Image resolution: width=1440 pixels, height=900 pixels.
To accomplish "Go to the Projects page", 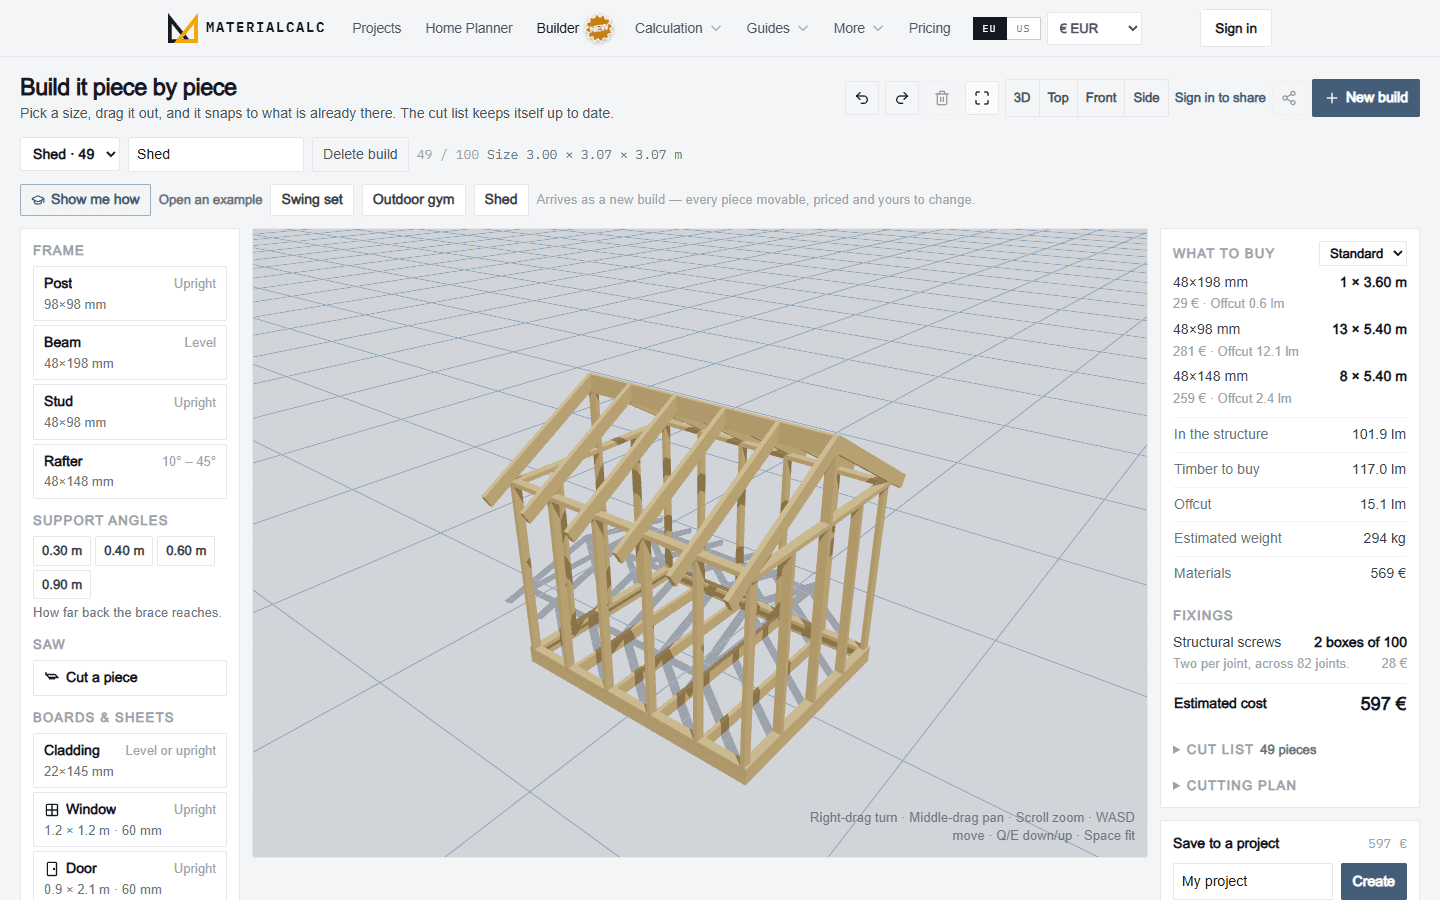I will point(376,28).
